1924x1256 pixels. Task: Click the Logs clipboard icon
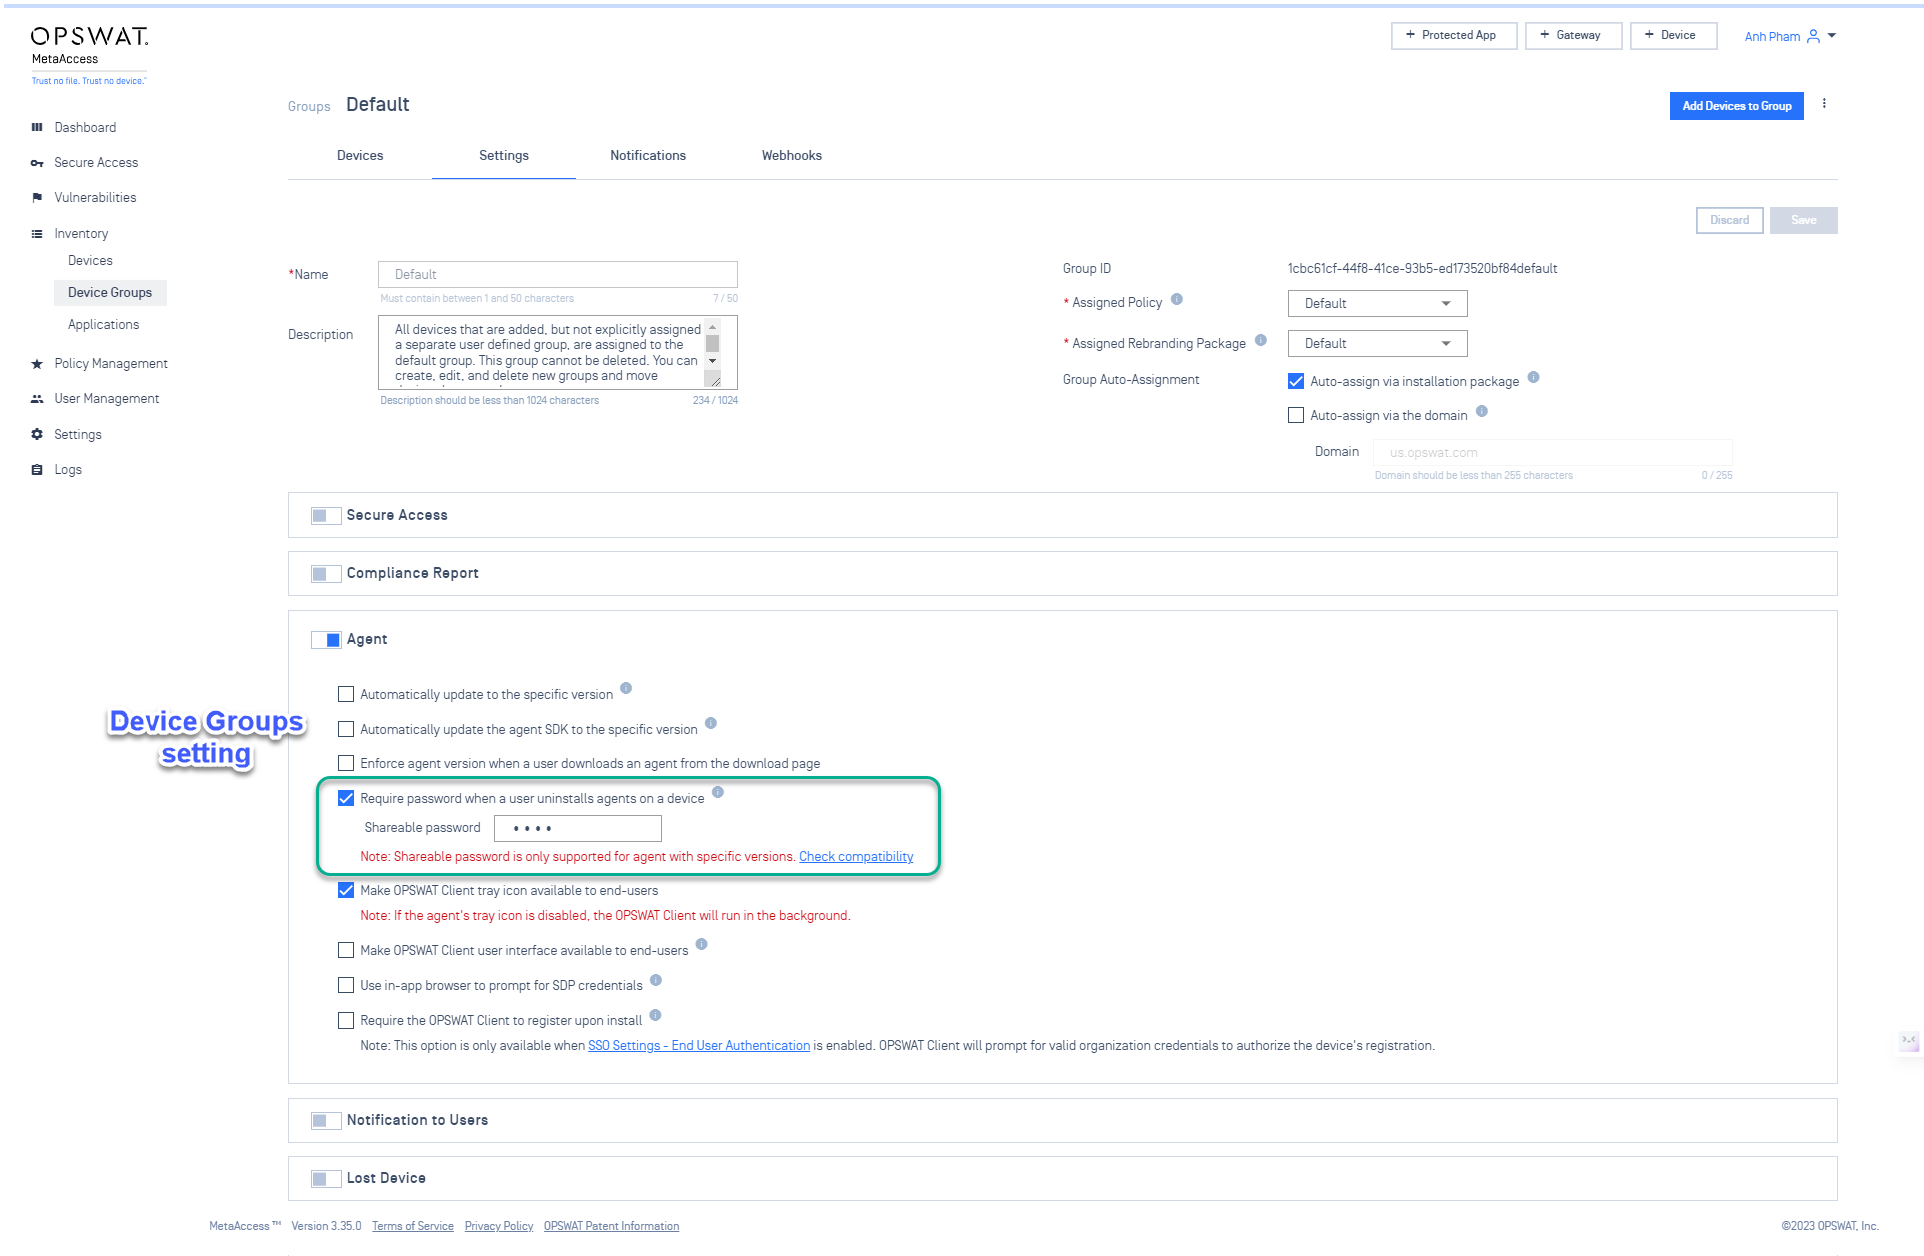point(37,470)
